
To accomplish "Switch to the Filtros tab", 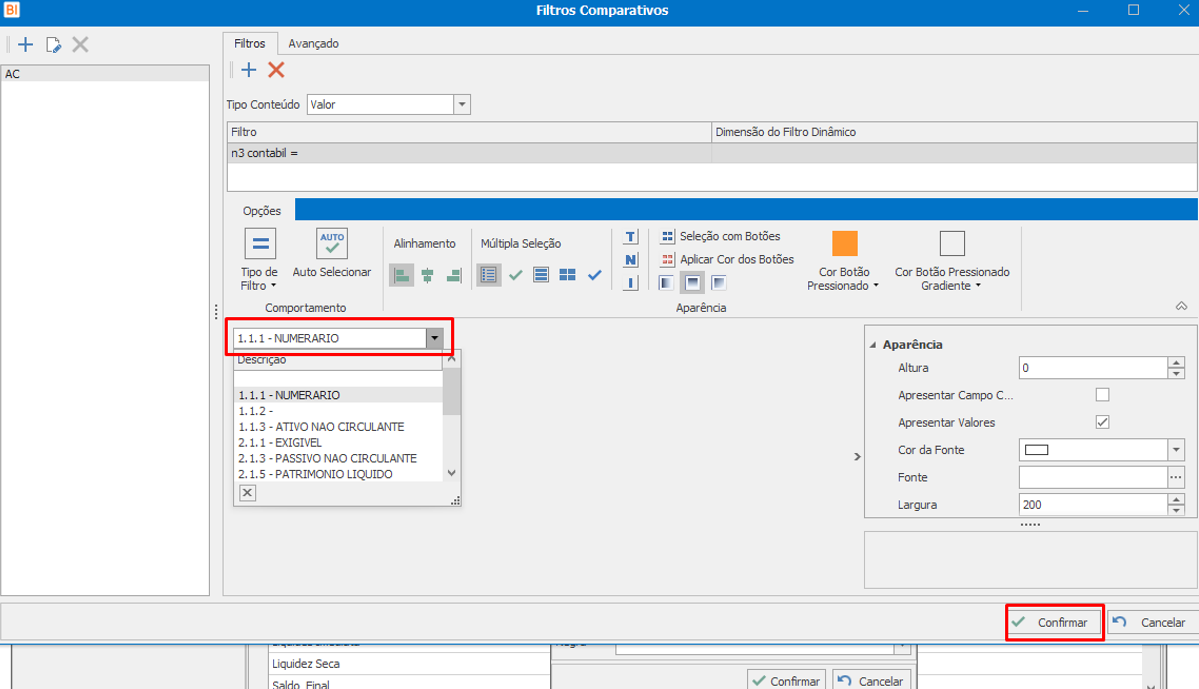I will point(250,44).
